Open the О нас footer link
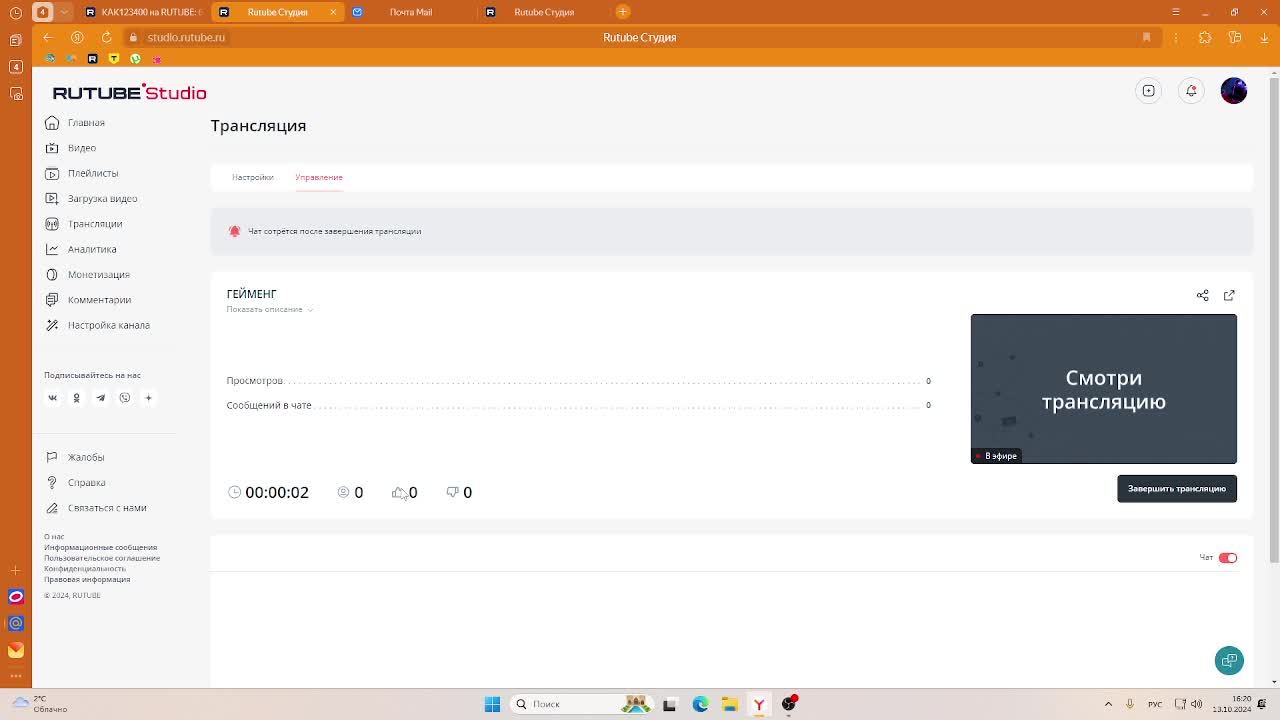This screenshot has width=1280, height=720. click(x=54, y=537)
